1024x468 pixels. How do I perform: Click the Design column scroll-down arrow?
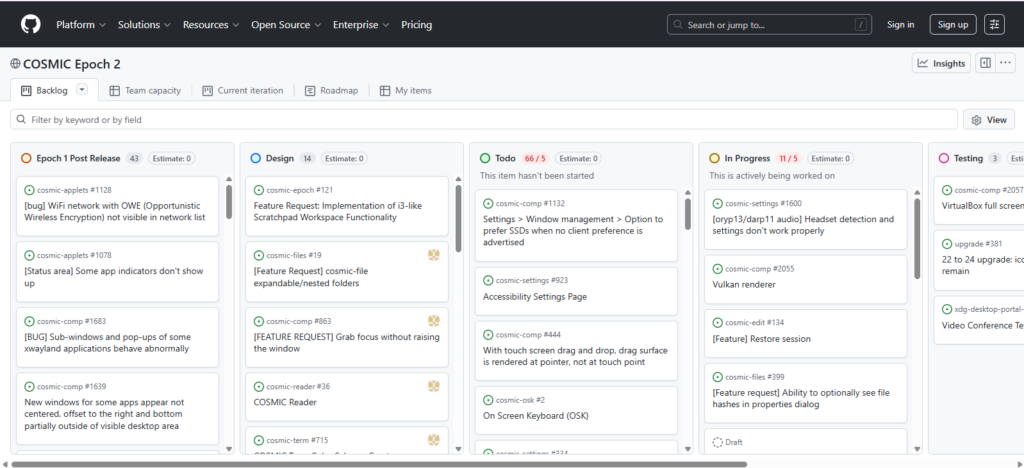tap(458, 449)
